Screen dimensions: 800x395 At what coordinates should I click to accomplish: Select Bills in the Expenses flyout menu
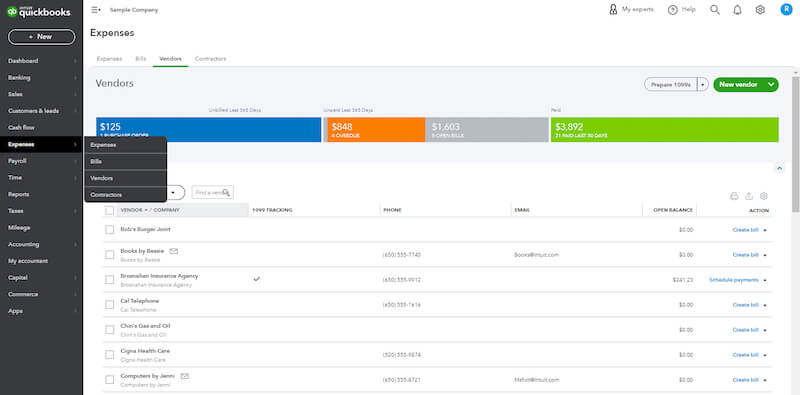tap(126, 161)
